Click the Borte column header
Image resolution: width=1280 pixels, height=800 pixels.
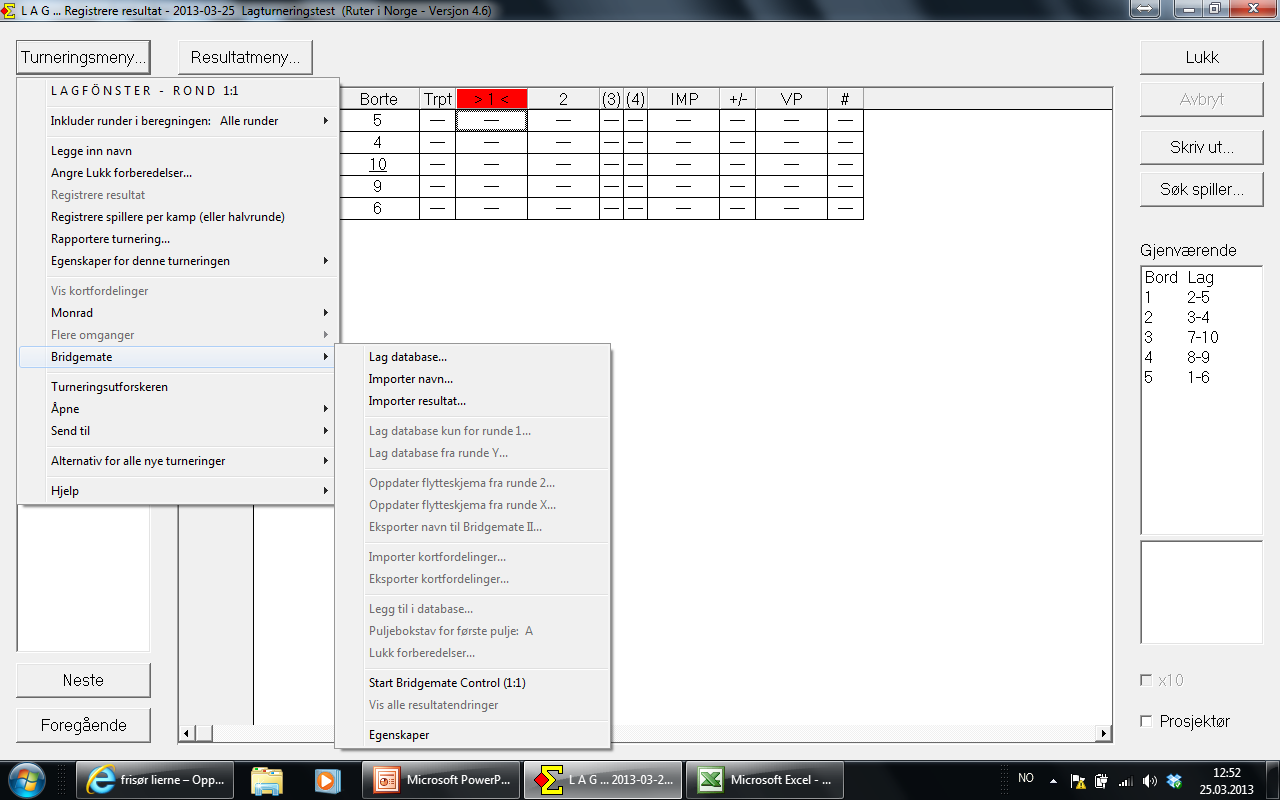pyautogui.click(x=378, y=99)
